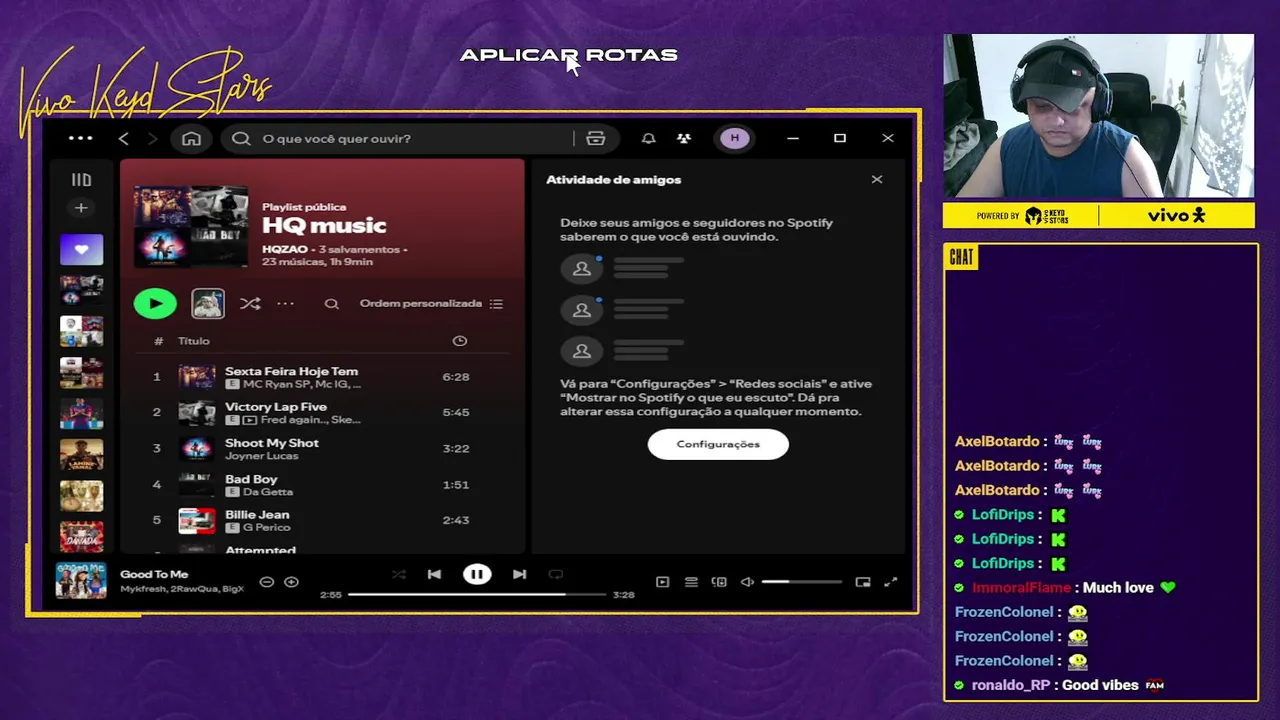Close the Atividade de amigos panel
The width and height of the screenshot is (1280, 720).
[x=877, y=180]
